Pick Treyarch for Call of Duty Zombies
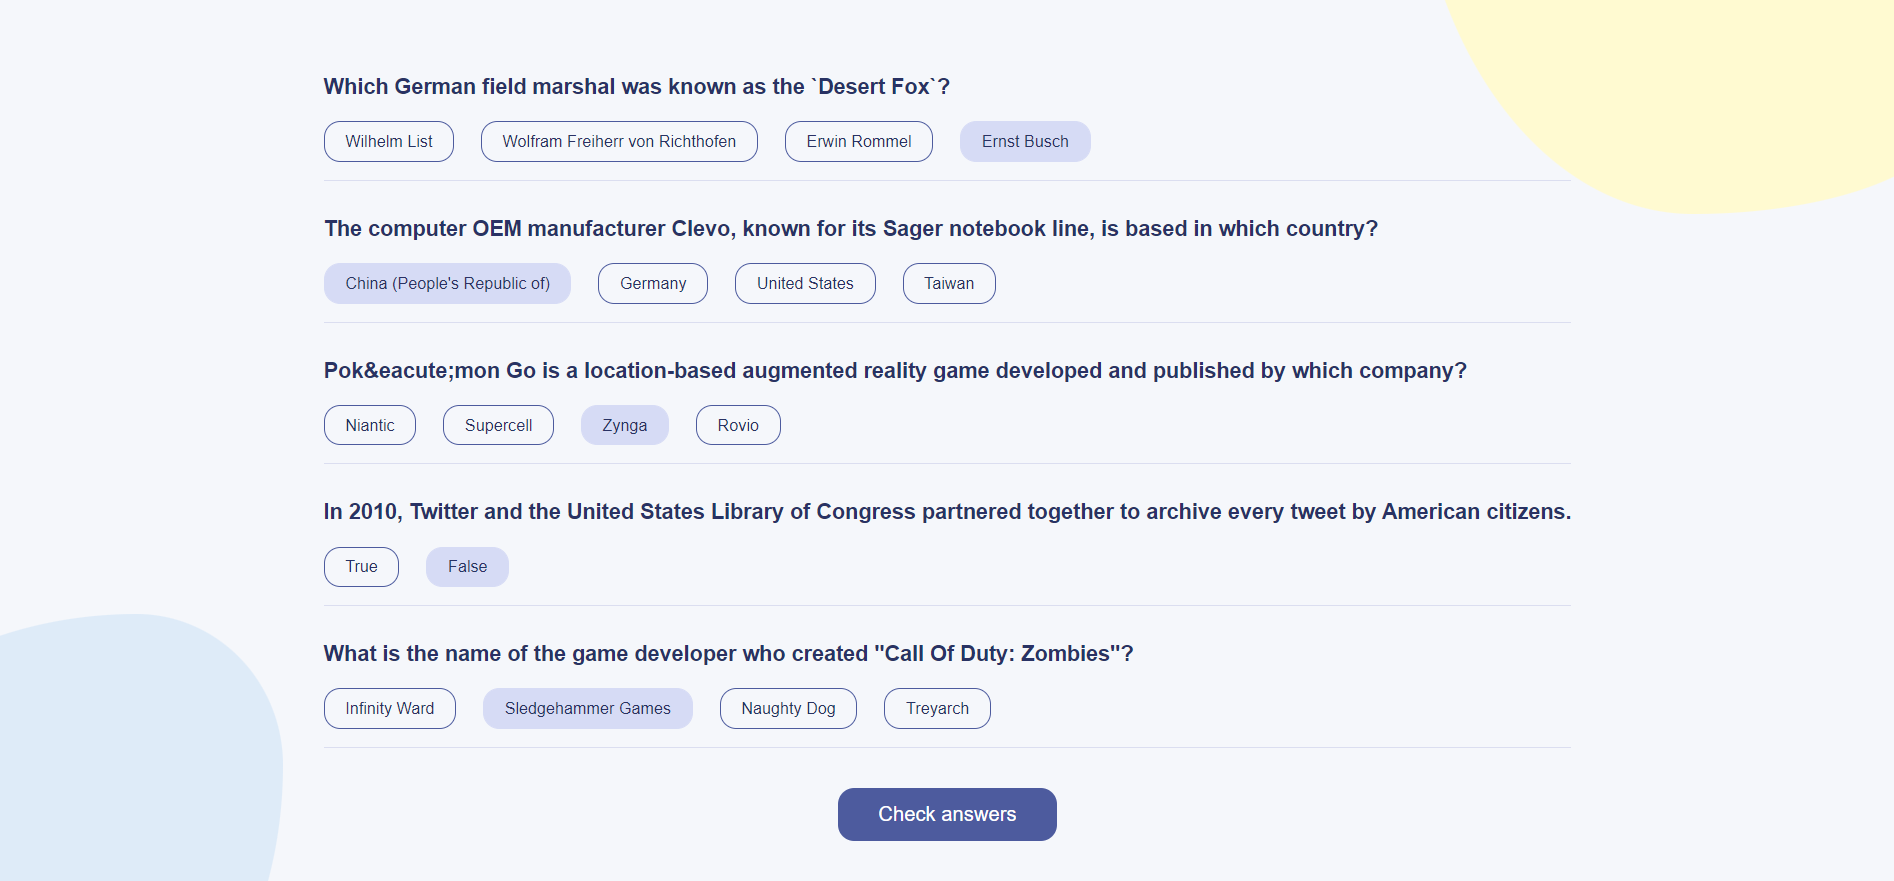The width and height of the screenshot is (1894, 881). (x=937, y=709)
